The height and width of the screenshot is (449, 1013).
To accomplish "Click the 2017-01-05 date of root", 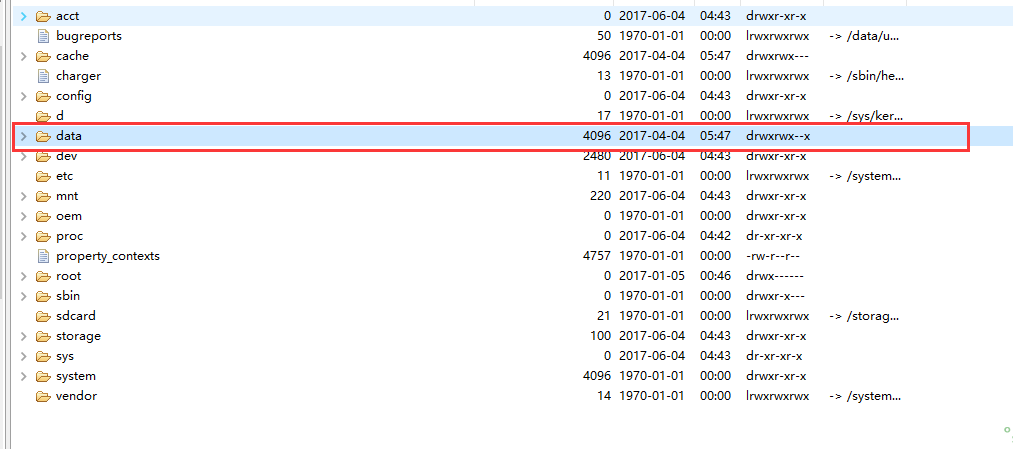I will (x=652, y=276).
